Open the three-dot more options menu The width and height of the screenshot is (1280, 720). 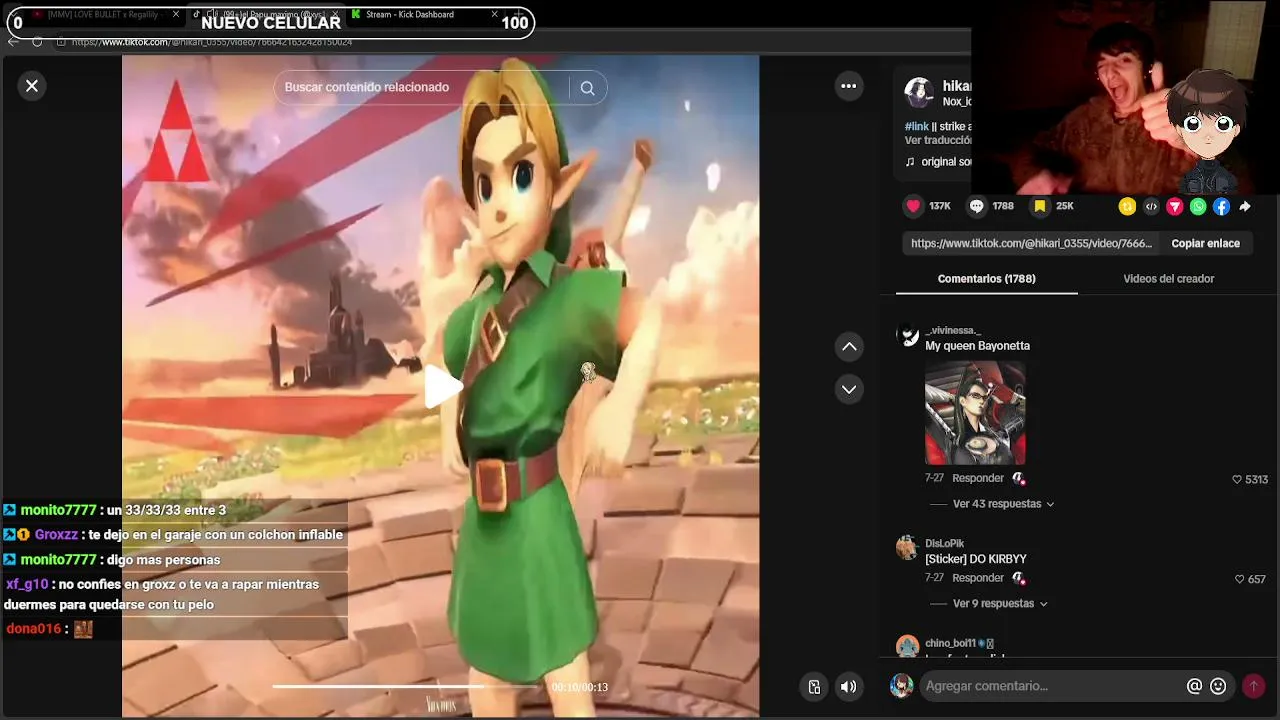click(849, 86)
